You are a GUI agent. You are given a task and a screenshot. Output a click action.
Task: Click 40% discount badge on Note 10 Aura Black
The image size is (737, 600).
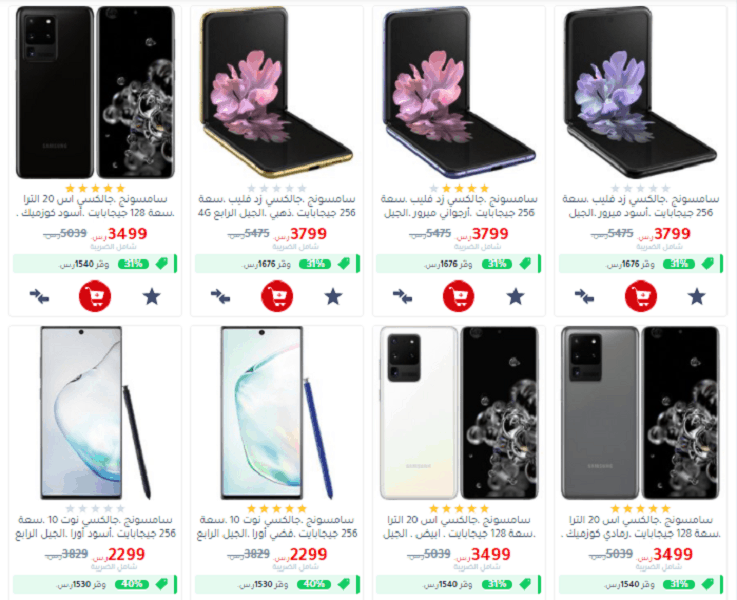click(x=132, y=584)
